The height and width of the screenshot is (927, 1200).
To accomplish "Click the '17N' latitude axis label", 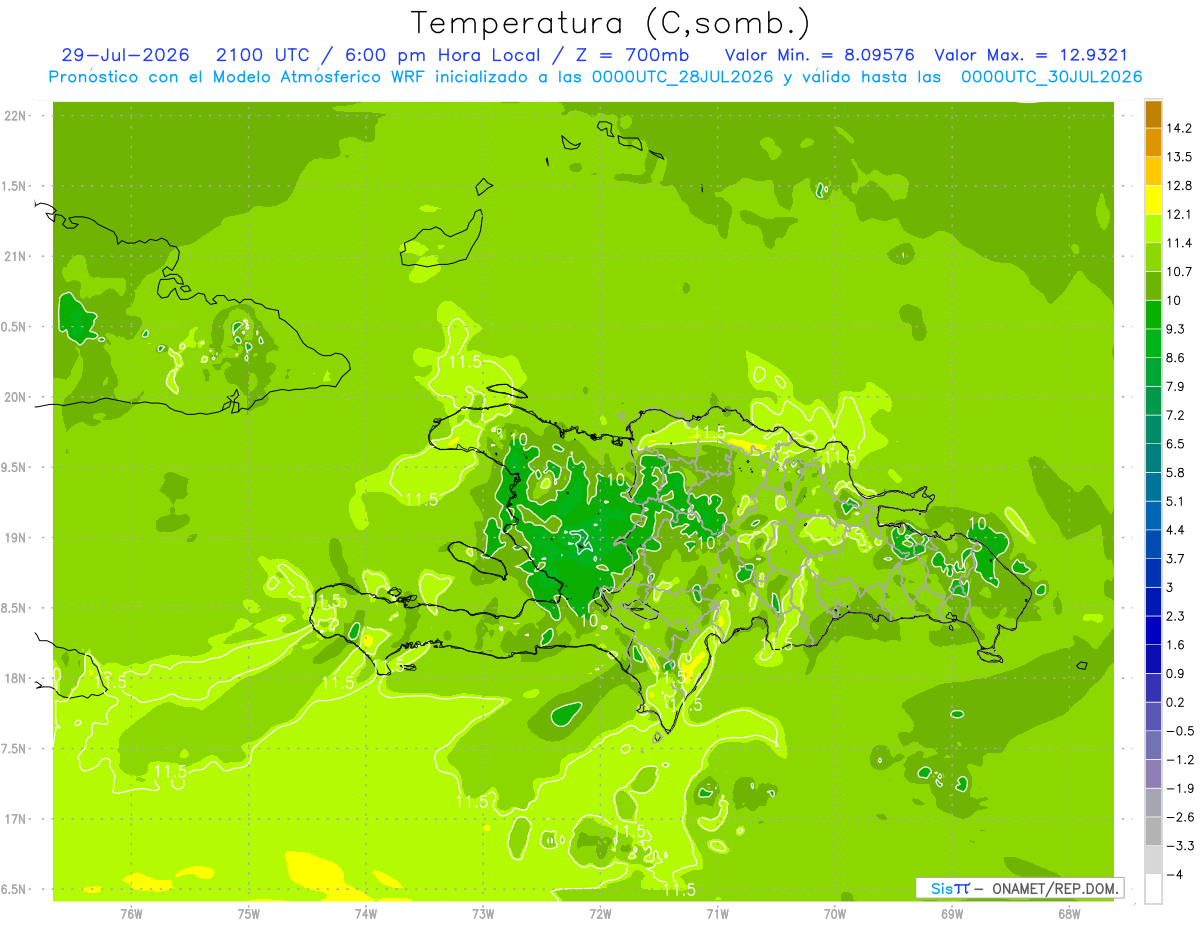I will click(x=16, y=820).
